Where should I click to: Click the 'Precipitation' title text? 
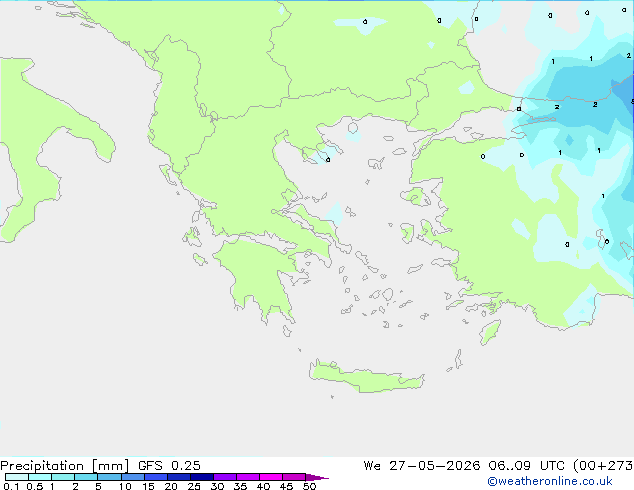coord(42,466)
